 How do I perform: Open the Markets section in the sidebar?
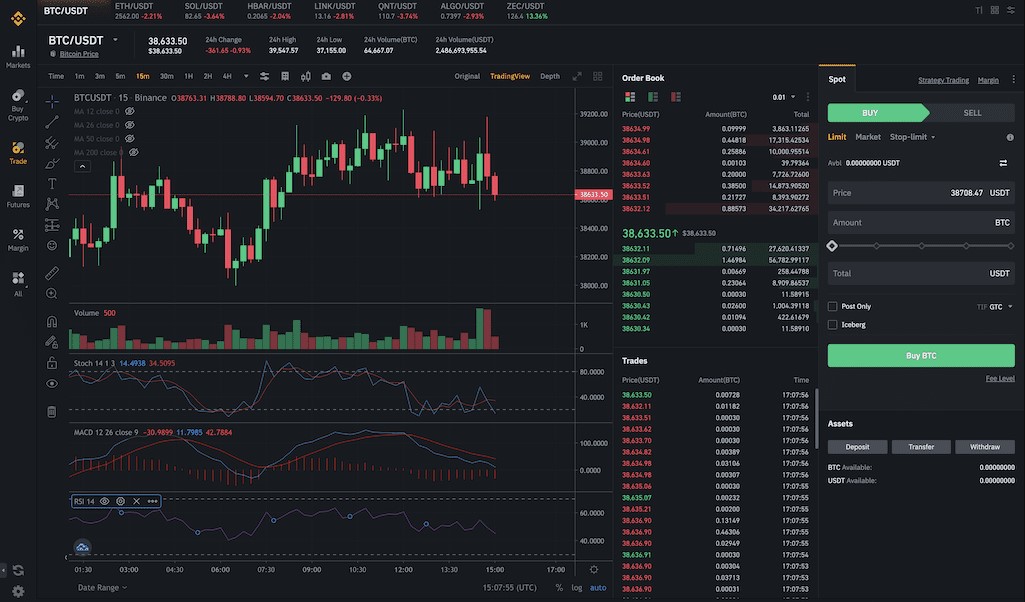(18, 56)
